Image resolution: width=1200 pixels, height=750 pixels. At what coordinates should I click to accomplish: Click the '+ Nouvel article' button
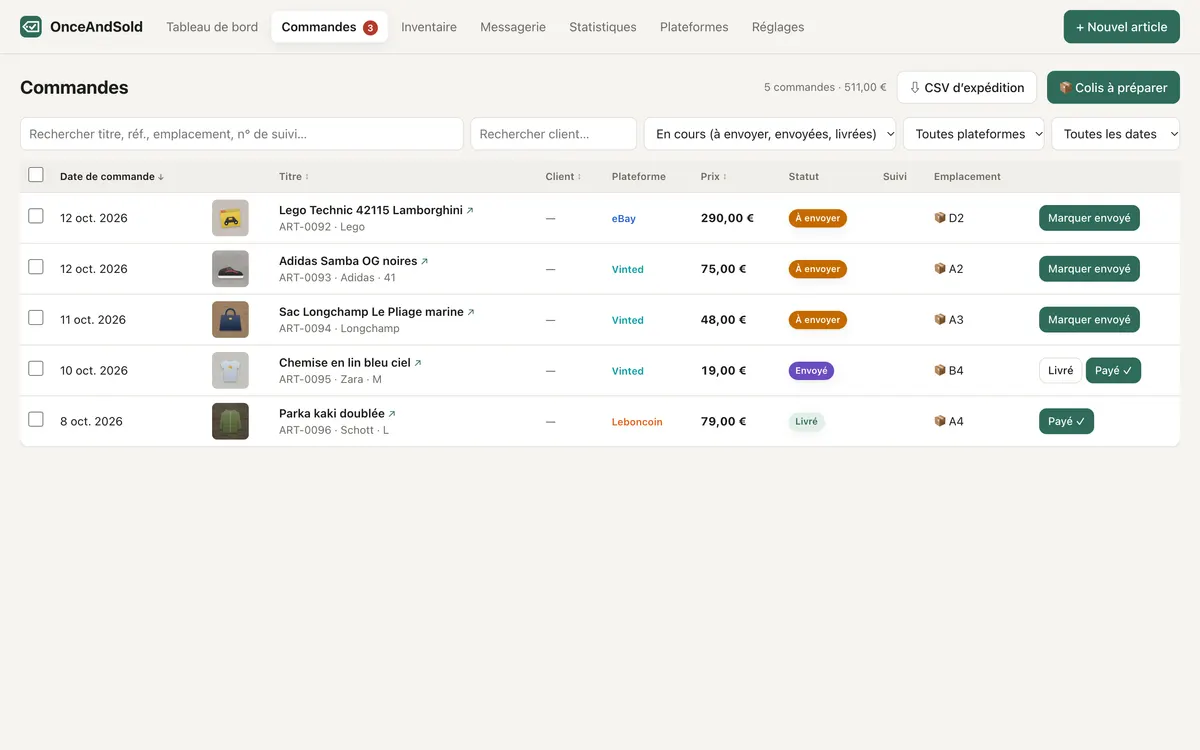point(1122,27)
